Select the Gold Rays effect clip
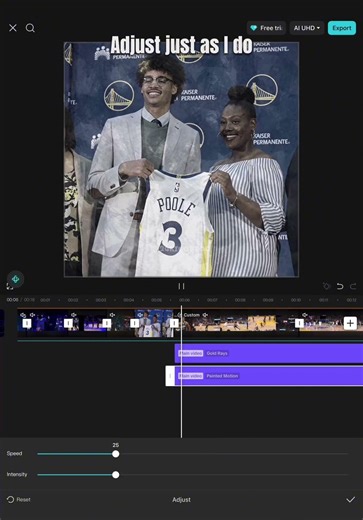The width and height of the screenshot is (363, 520). click(269, 353)
